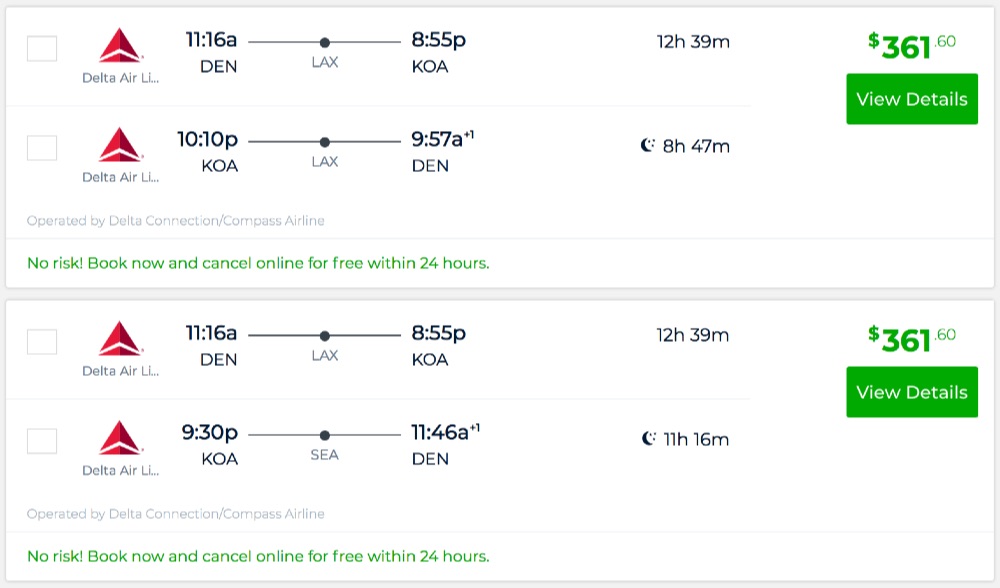This screenshot has width=1000, height=588.
Task: Click the LAX stop dot on 10:10p flight
Action: coord(324,142)
